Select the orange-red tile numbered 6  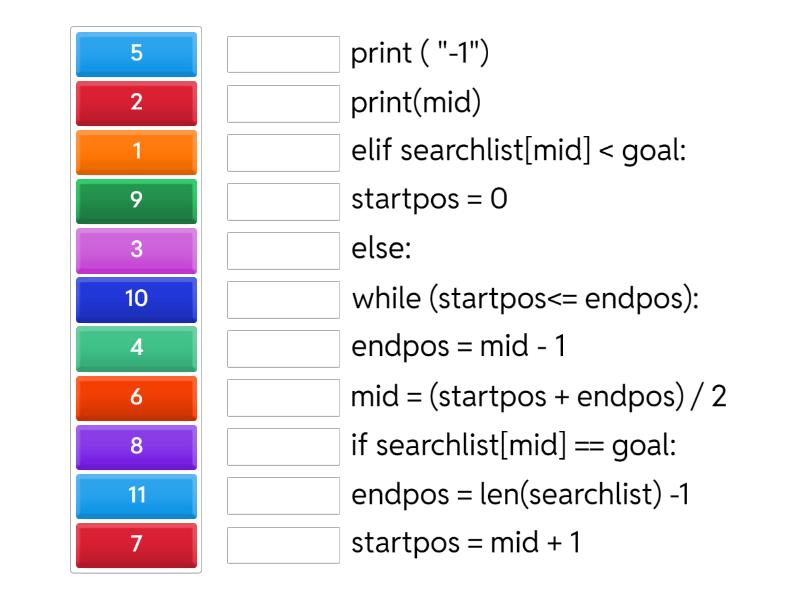coord(136,397)
